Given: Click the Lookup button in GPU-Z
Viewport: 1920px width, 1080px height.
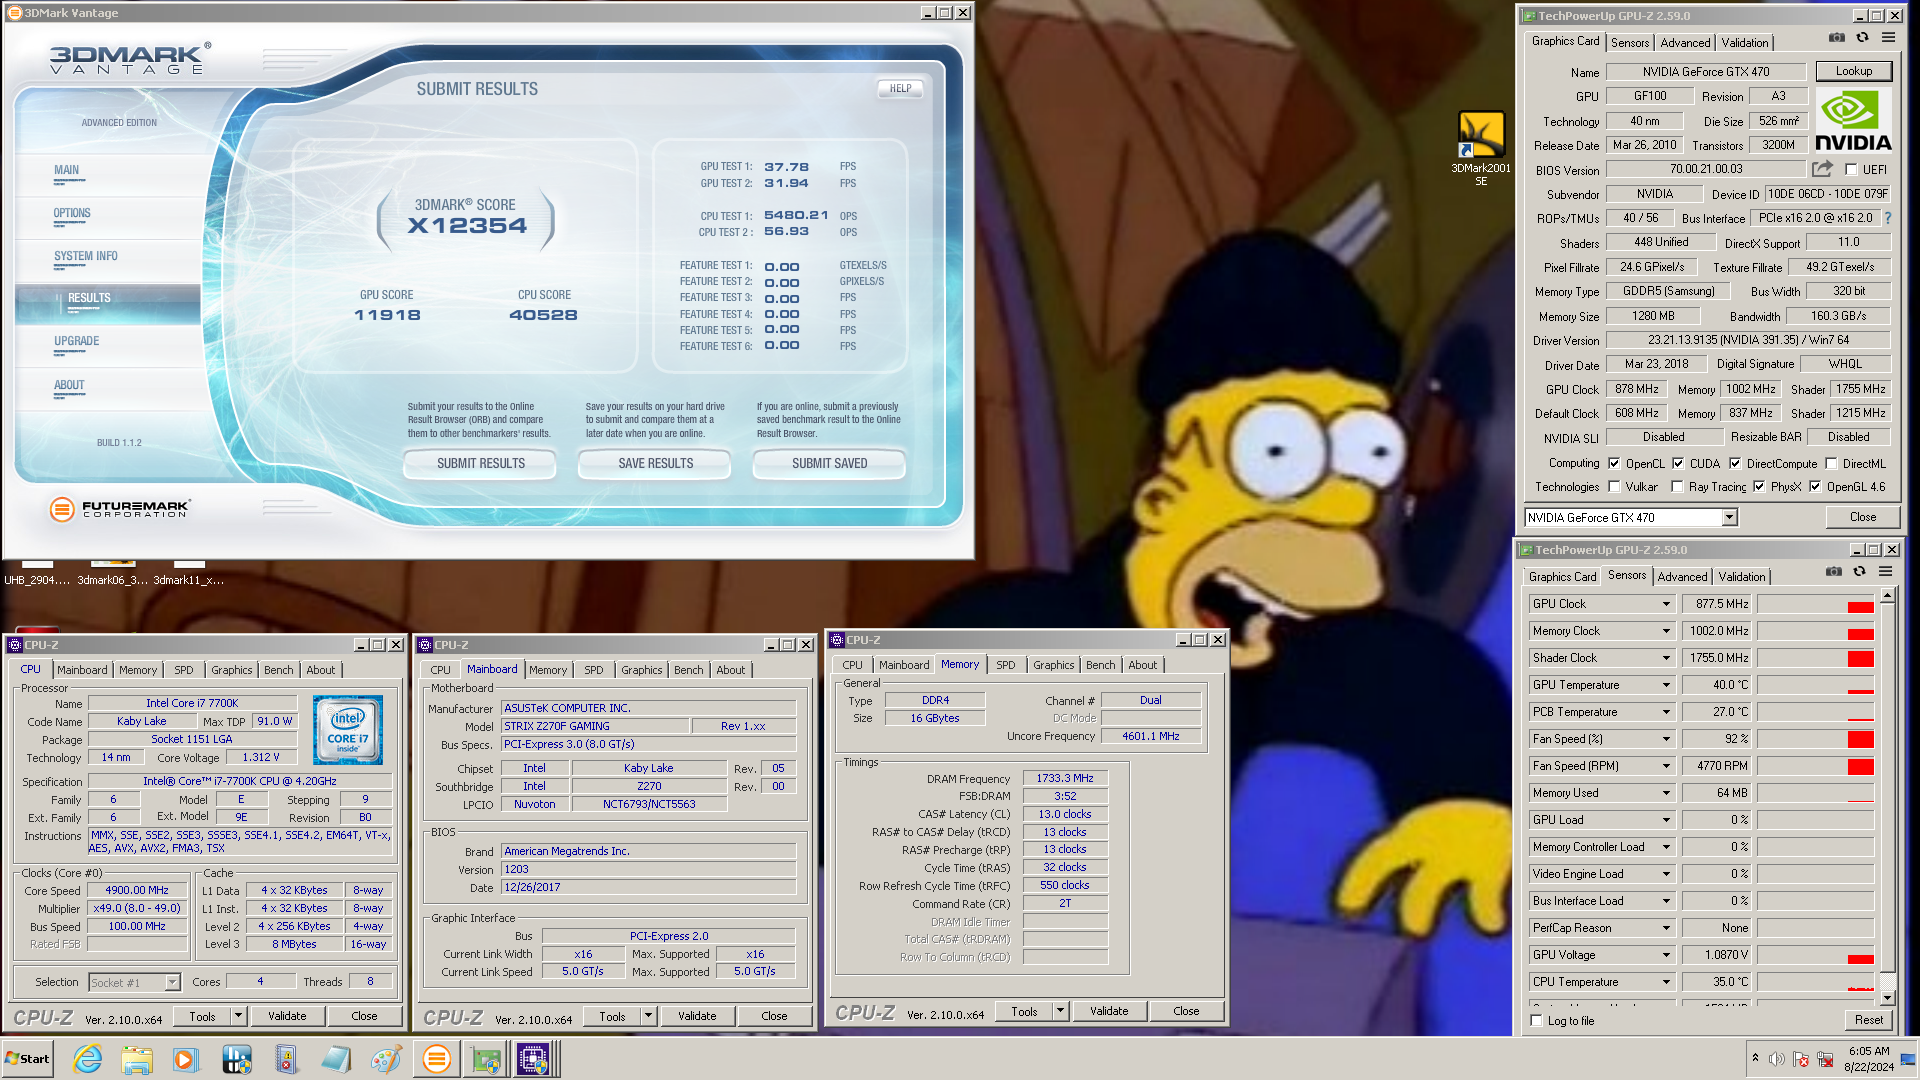Looking at the screenshot, I should (x=1853, y=71).
